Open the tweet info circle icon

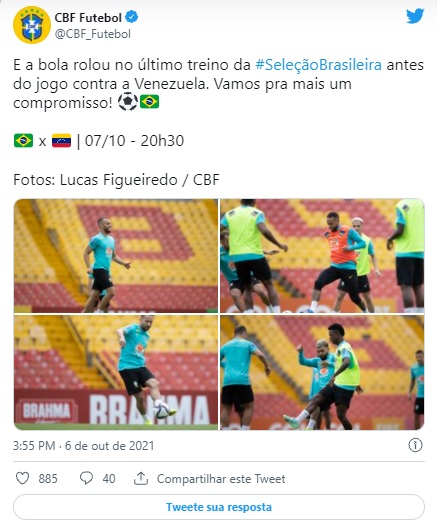415,445
